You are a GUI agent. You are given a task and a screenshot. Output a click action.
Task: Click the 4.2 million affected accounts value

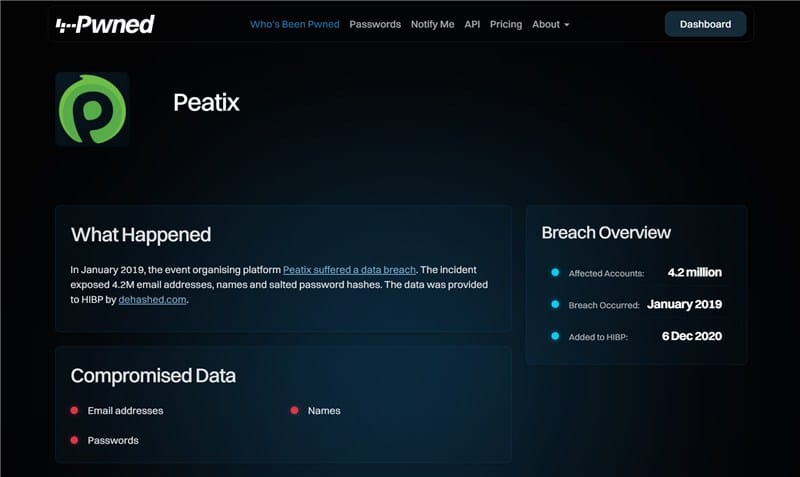click(x=694, y=272)
